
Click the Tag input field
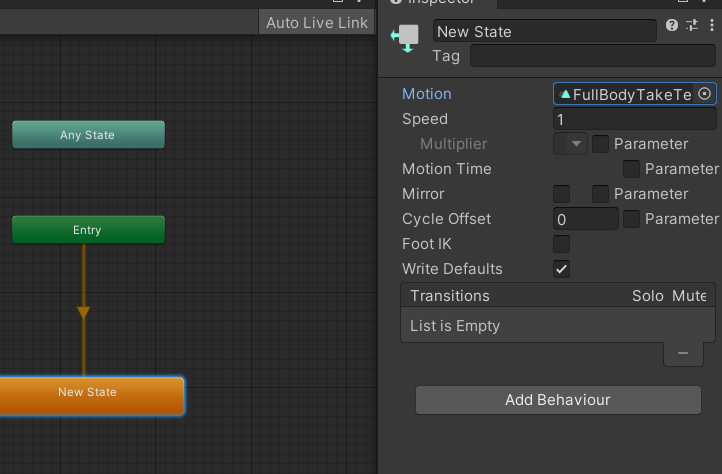[593, 56]
